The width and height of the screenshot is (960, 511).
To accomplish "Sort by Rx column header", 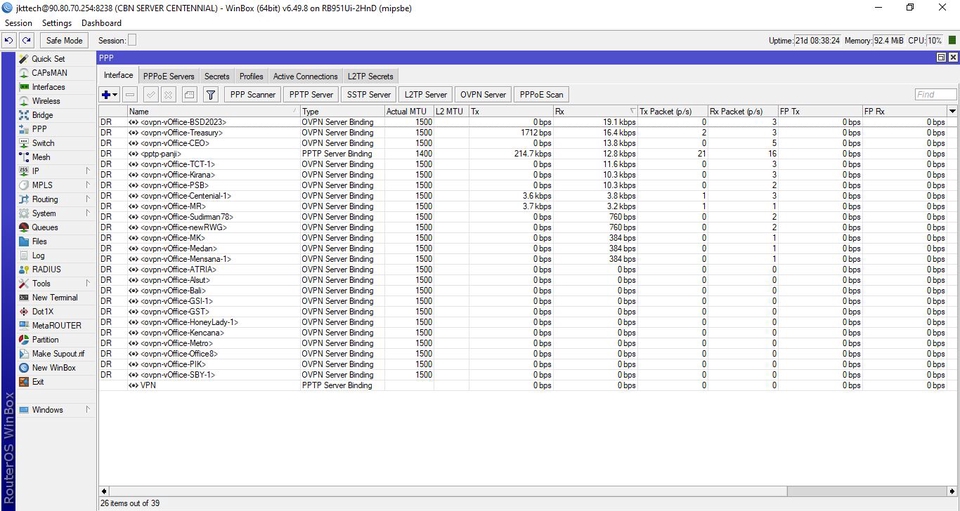I will coord(595,111).
